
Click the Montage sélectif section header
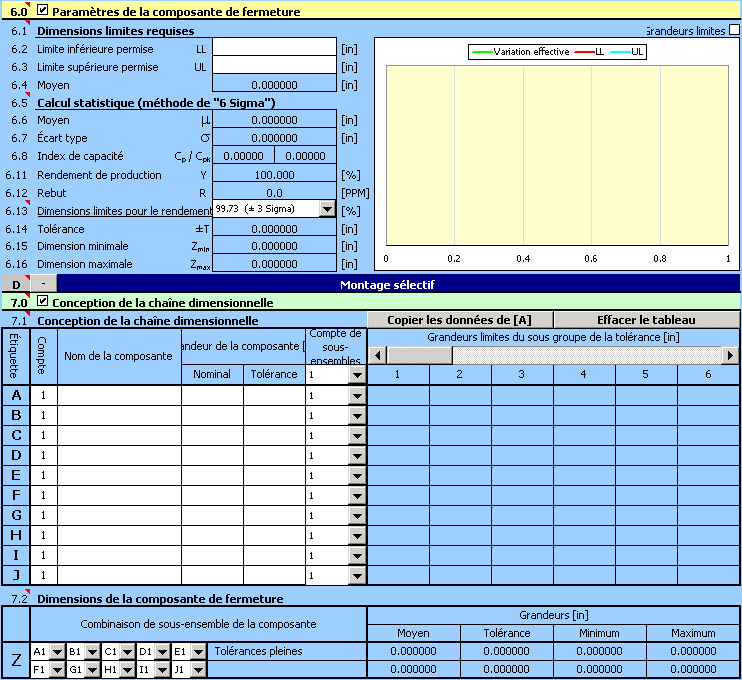tap(387, 284)
